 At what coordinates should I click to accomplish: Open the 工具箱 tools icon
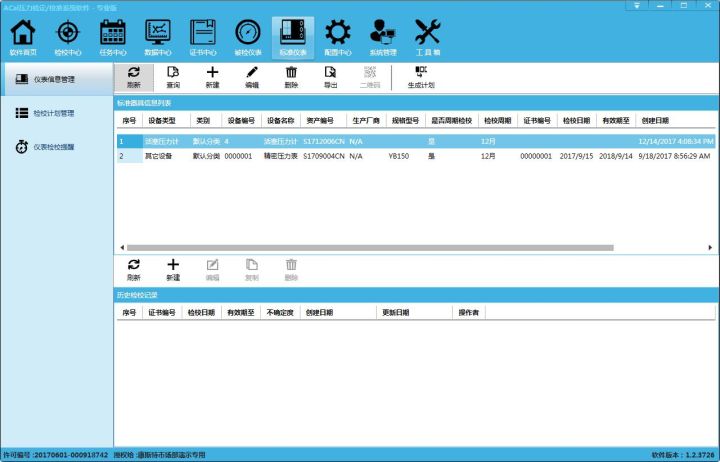click(428, 36)
